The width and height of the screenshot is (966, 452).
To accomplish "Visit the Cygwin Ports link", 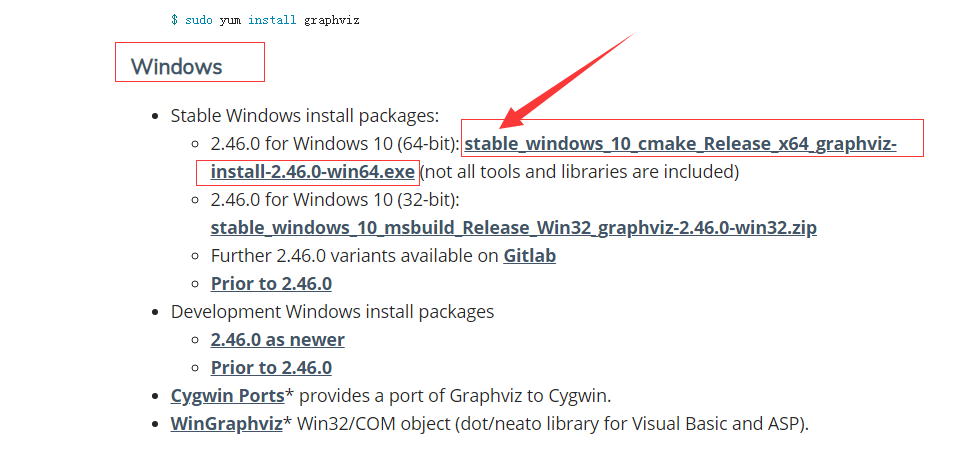I will coord(227,396).
